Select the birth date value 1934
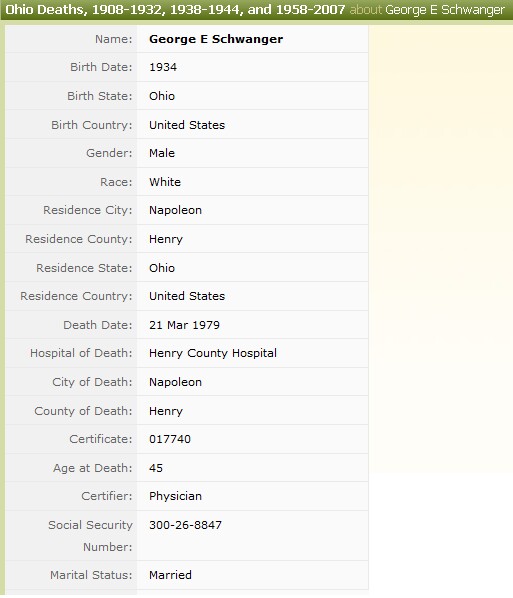The height and width of the screenshot is (598, 513). (163, 67)
